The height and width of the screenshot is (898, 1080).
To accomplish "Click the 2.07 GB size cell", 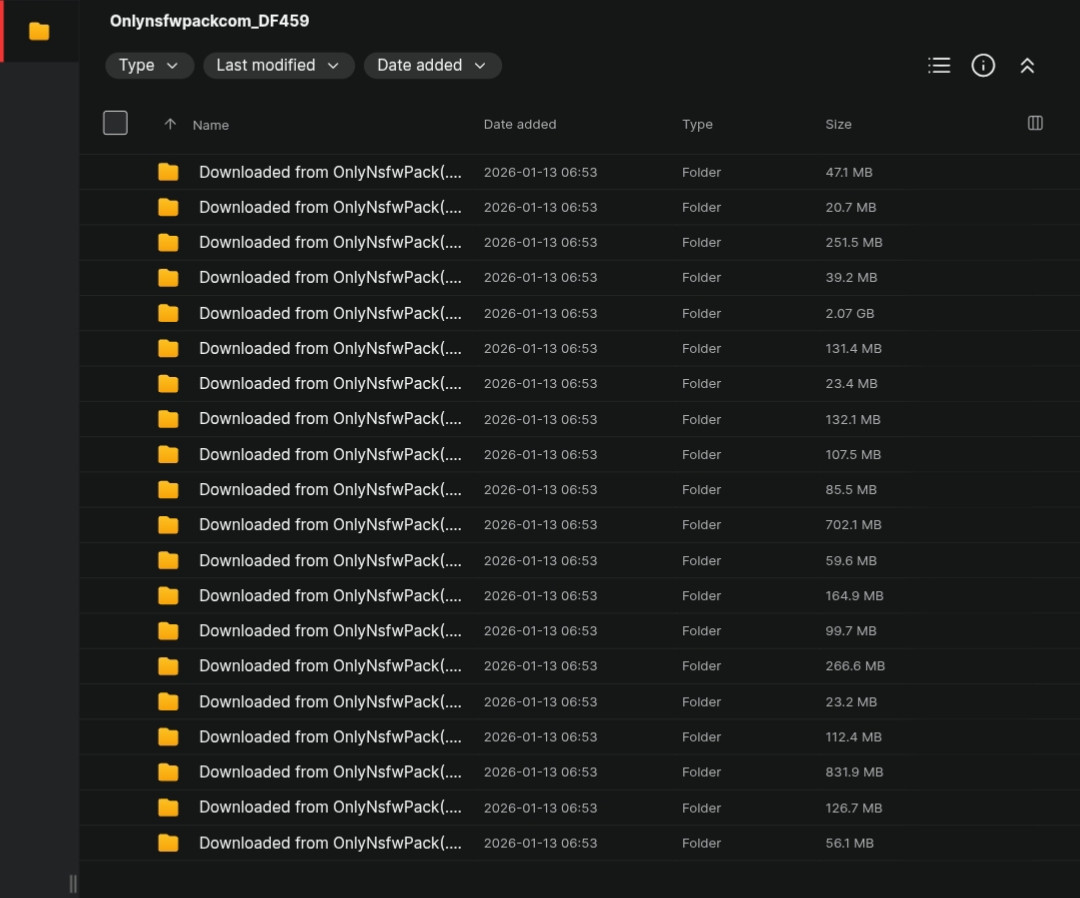I will 850,313.
